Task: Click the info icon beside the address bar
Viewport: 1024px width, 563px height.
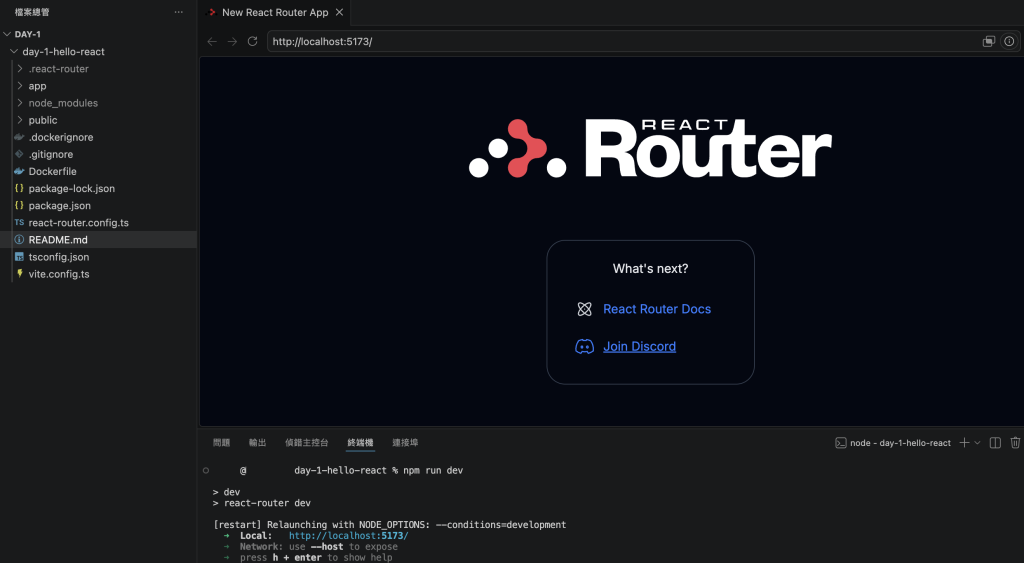Action: [1009, 41]
